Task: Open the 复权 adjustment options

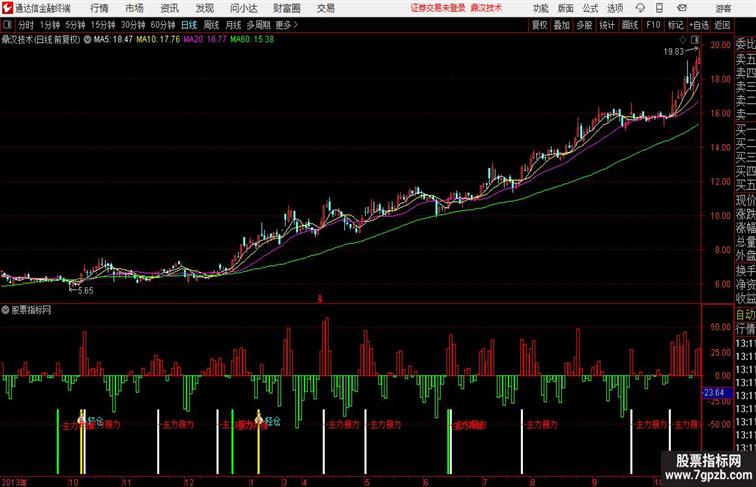Action: pyautogui.click(x=539, y=25)
